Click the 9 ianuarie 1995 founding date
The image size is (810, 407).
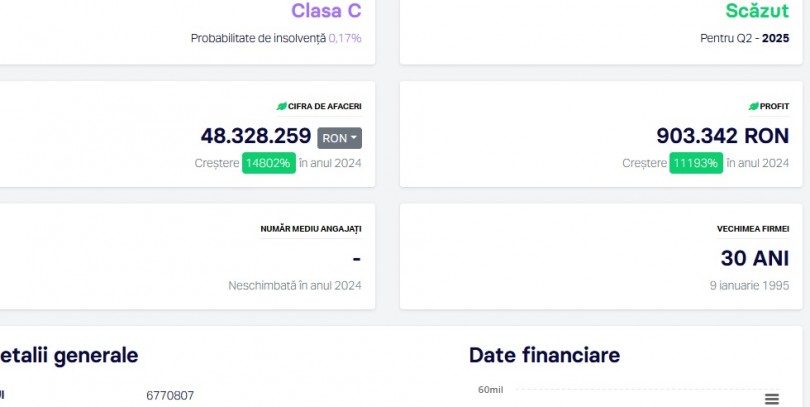click(x=750, y=286)
